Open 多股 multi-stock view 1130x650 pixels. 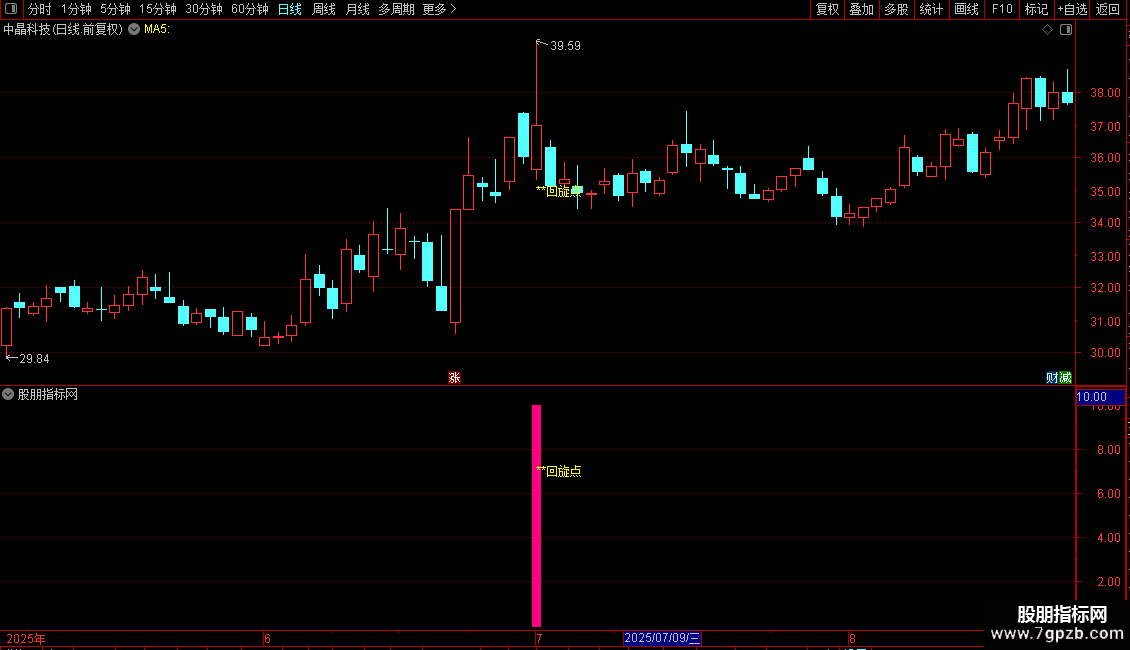(x=896, y=9)
